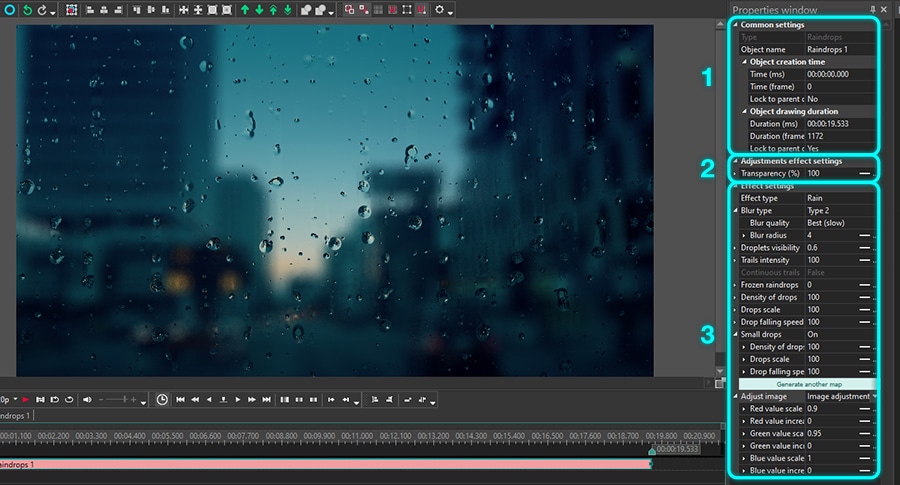Screen dimensions: 900x485
Task: Open the overlapping shapes tool dropdown
Action: (331, 12)
